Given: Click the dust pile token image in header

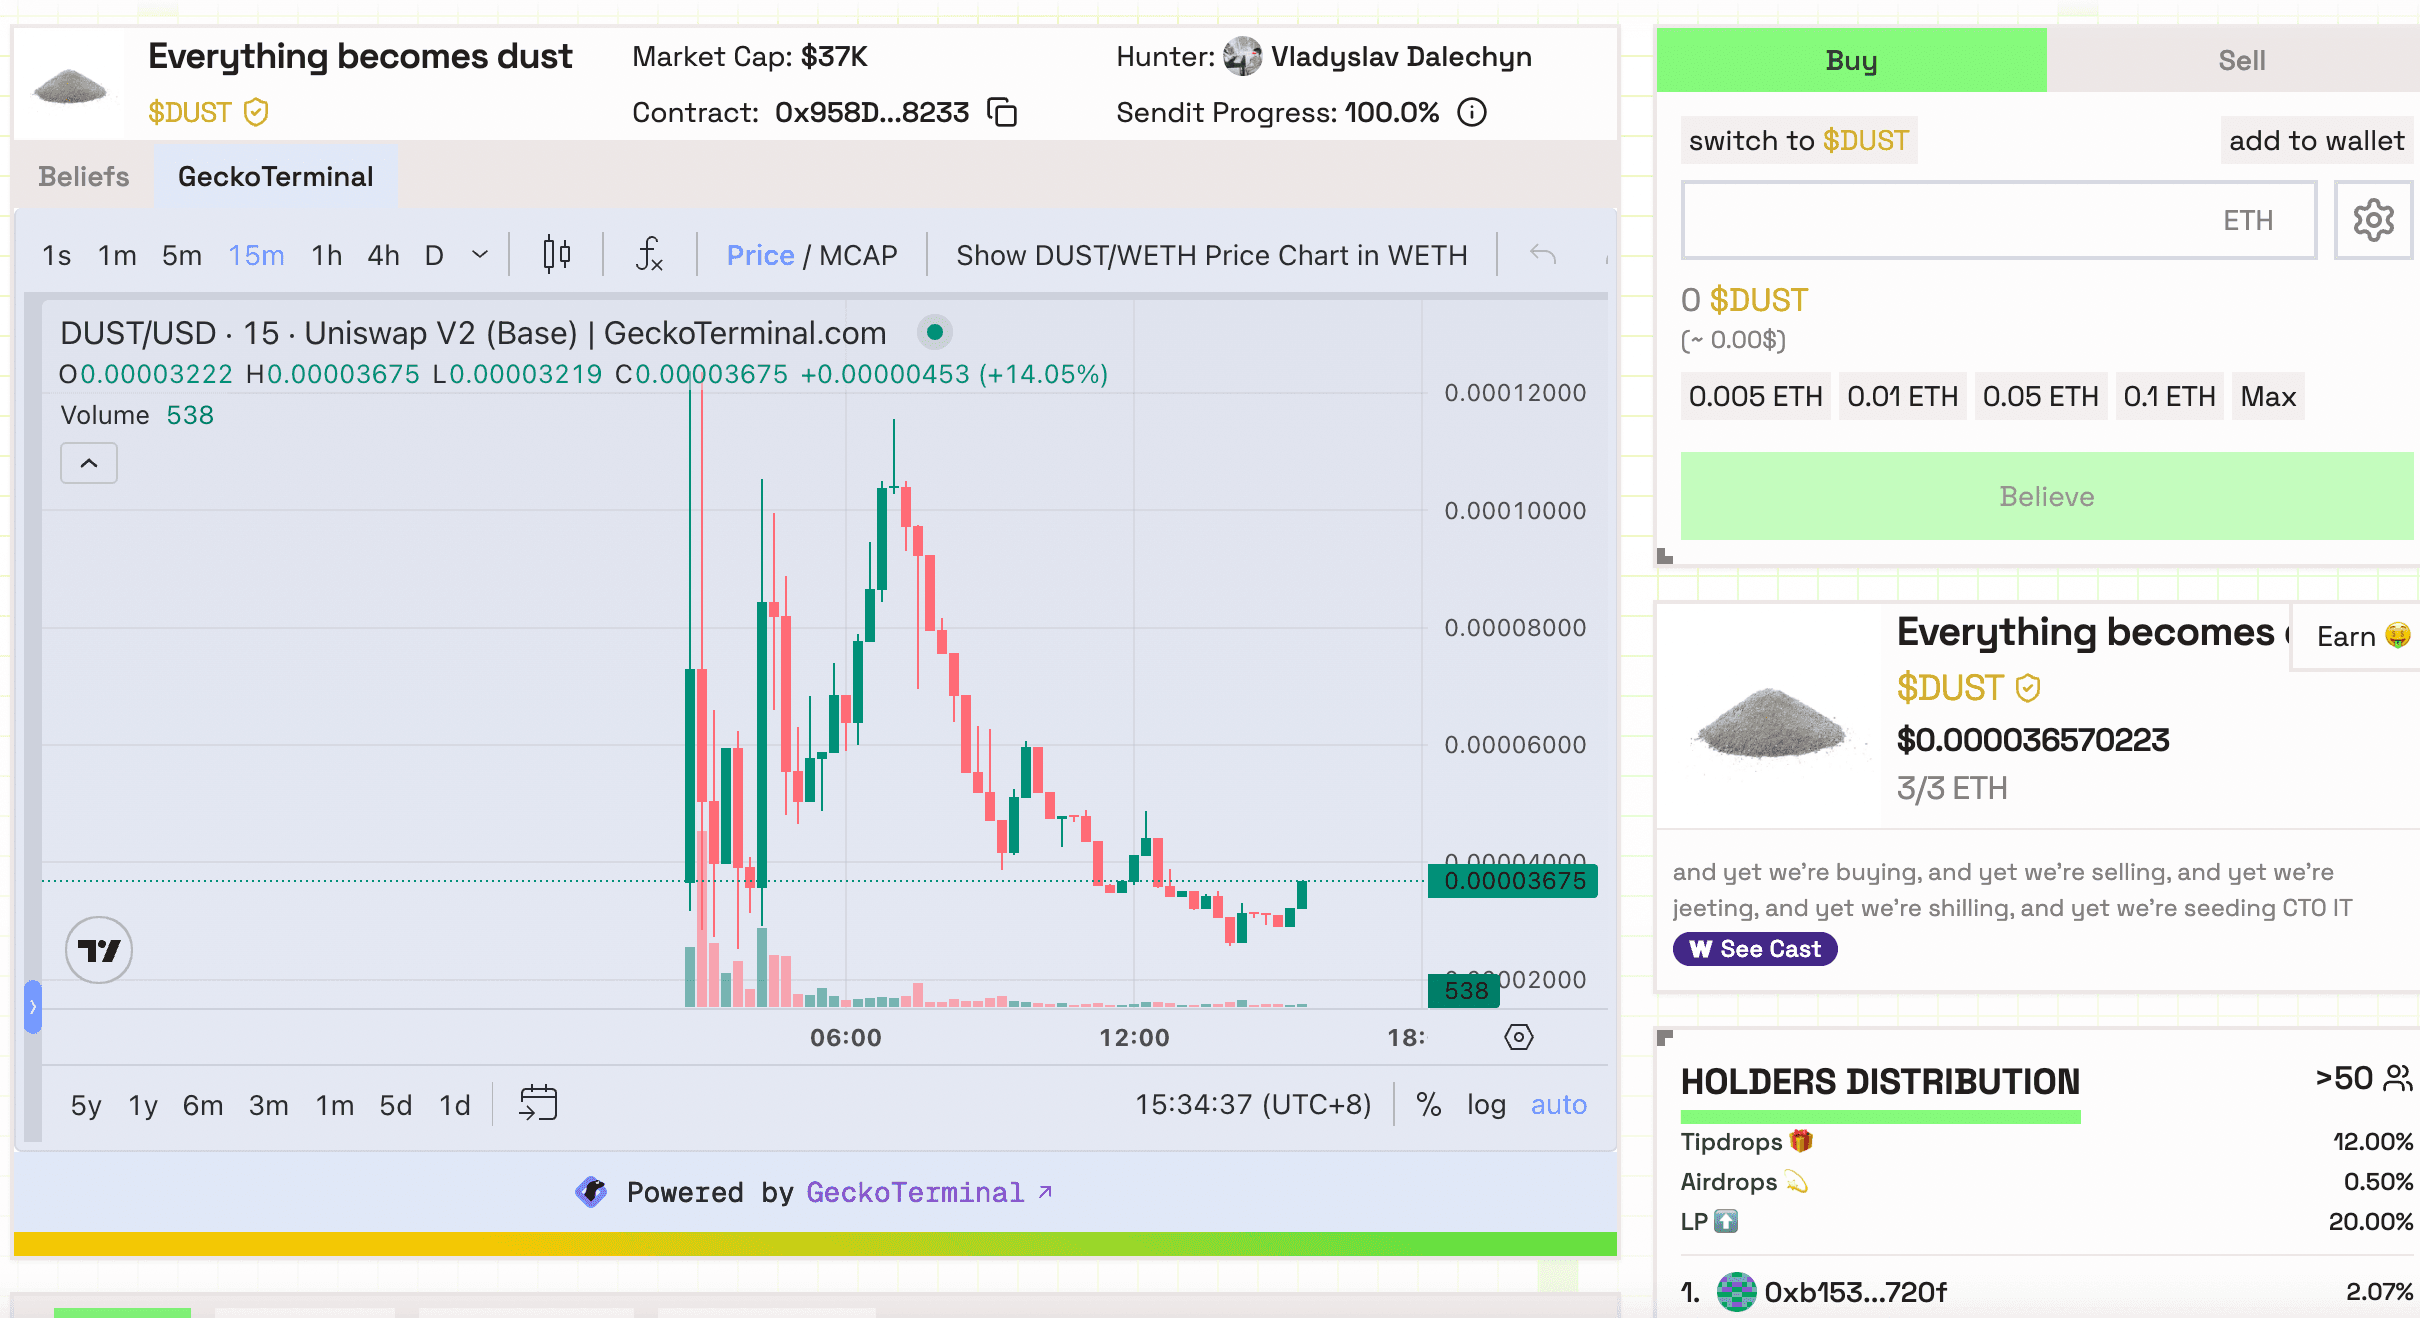Looking at the screenshot, I should [70, 86].
